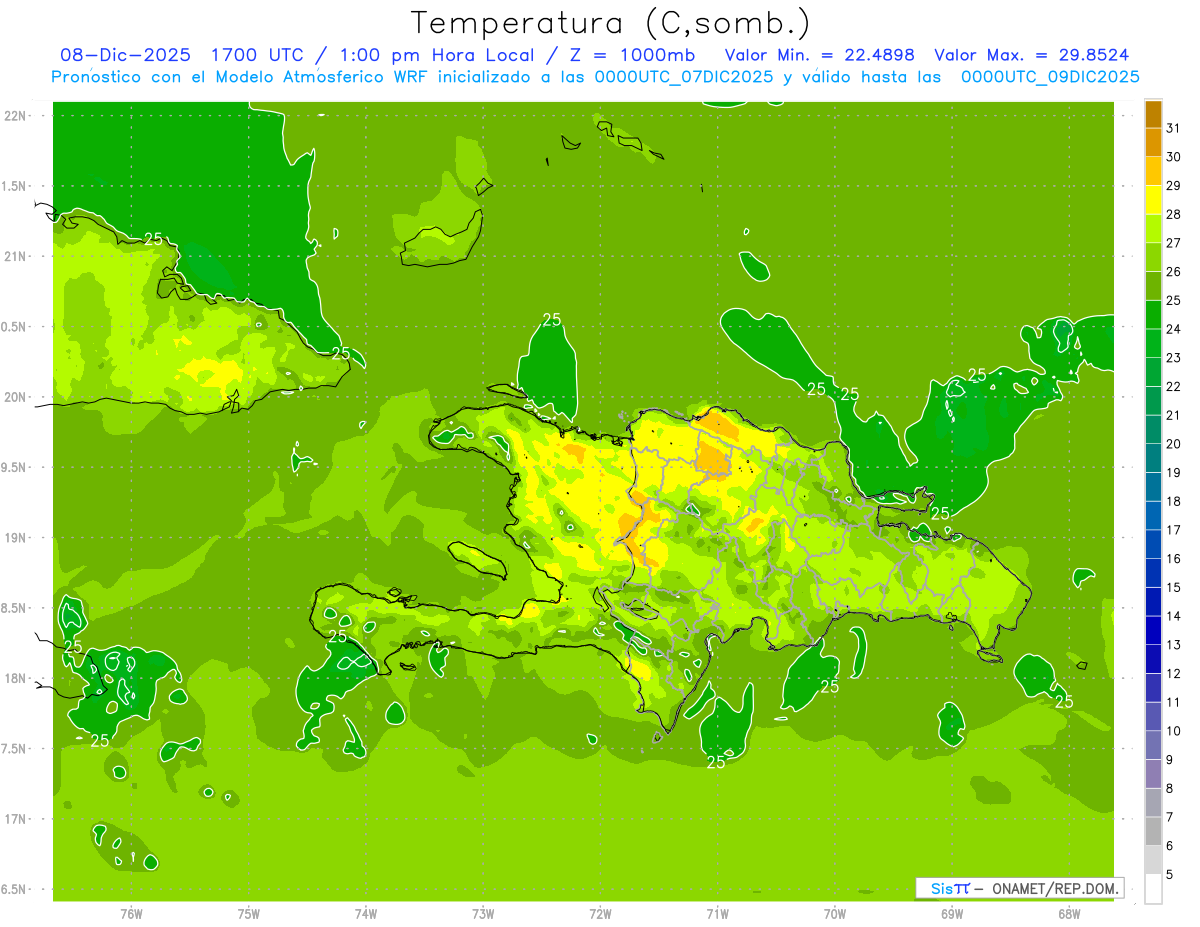This screenshot has height=927, width=1200.
Task: Click the '22N' latitude axis label
Action: pyautogui.click(x=15, y=115)
